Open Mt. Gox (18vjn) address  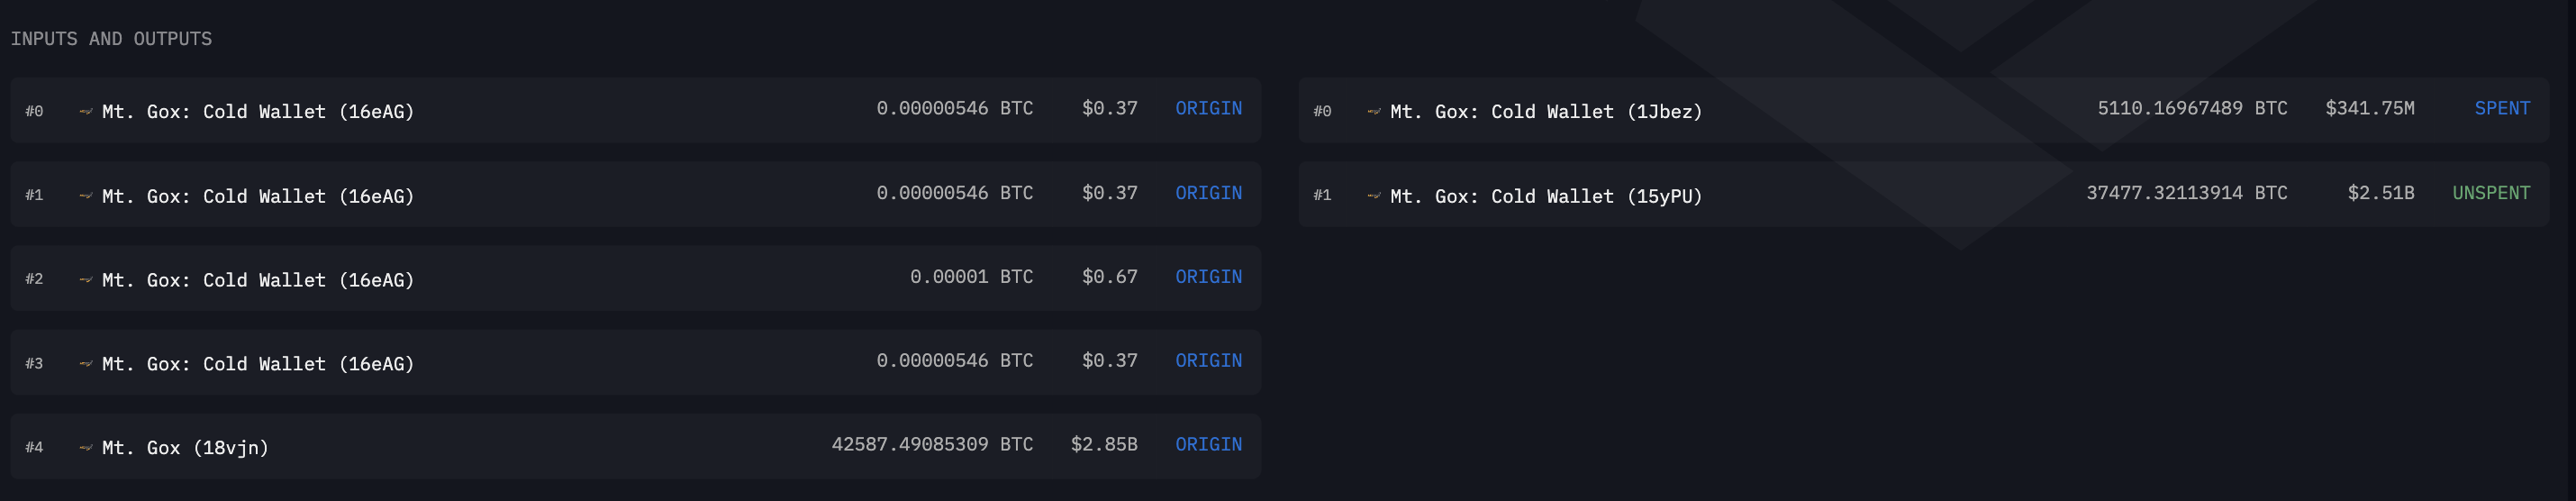pyautogui.click(x=185, y=447)
